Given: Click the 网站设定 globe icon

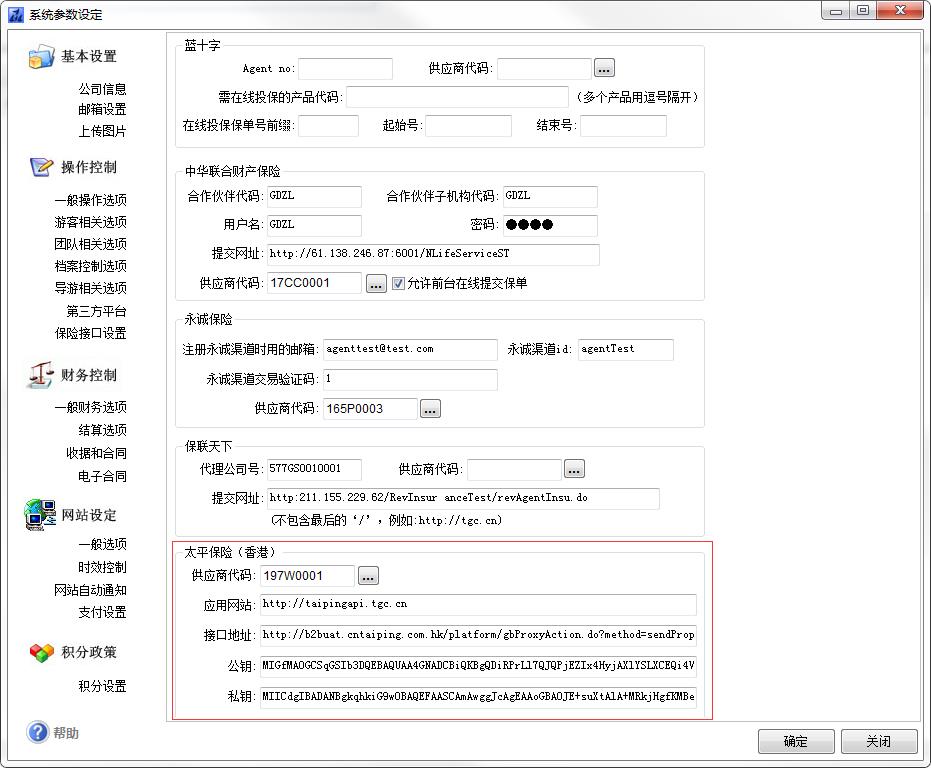Looking at the screenshot, I should click(x=41, y=514).
